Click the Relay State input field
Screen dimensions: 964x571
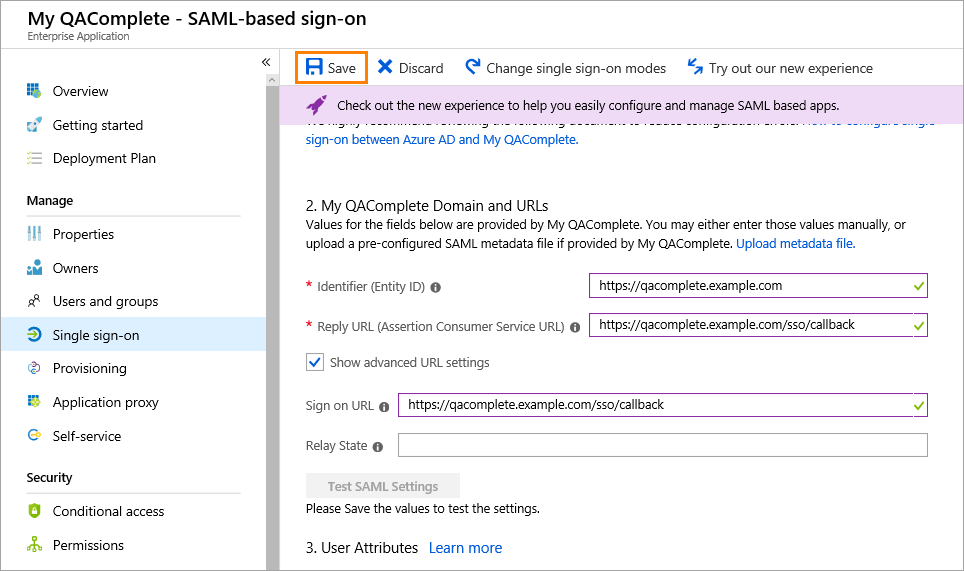(662, 445)
